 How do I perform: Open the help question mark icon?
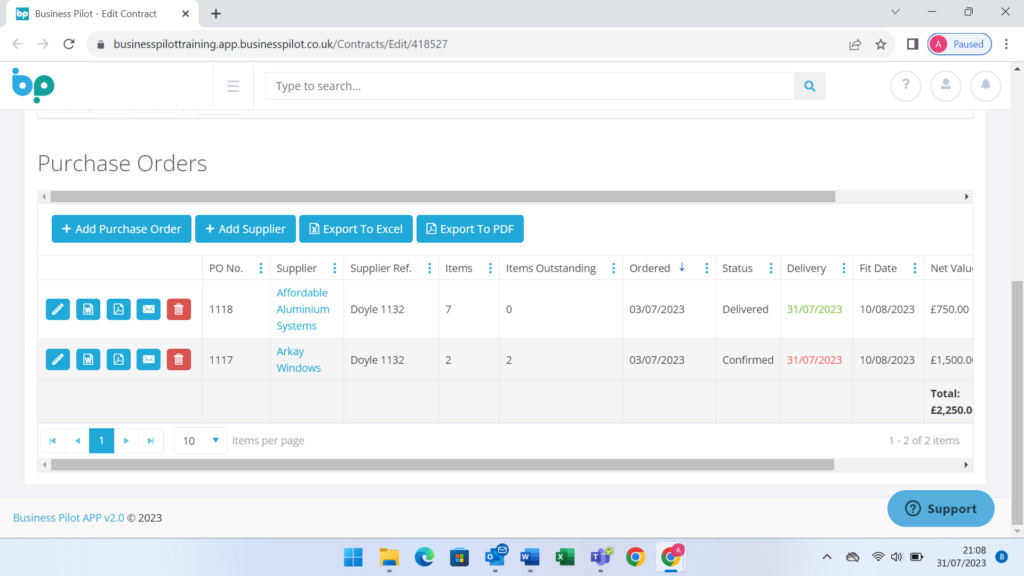[905, 86]
